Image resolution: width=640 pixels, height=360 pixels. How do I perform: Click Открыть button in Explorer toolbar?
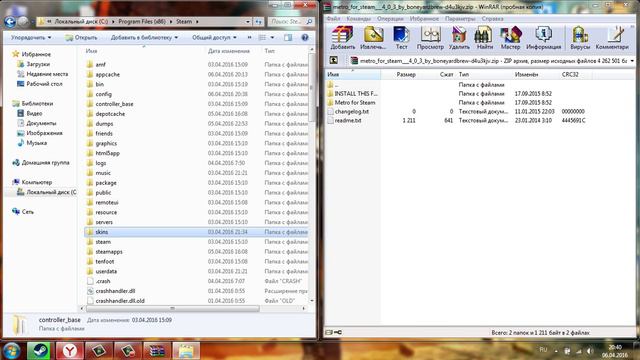pyautogui.click(x=81, y=38)
